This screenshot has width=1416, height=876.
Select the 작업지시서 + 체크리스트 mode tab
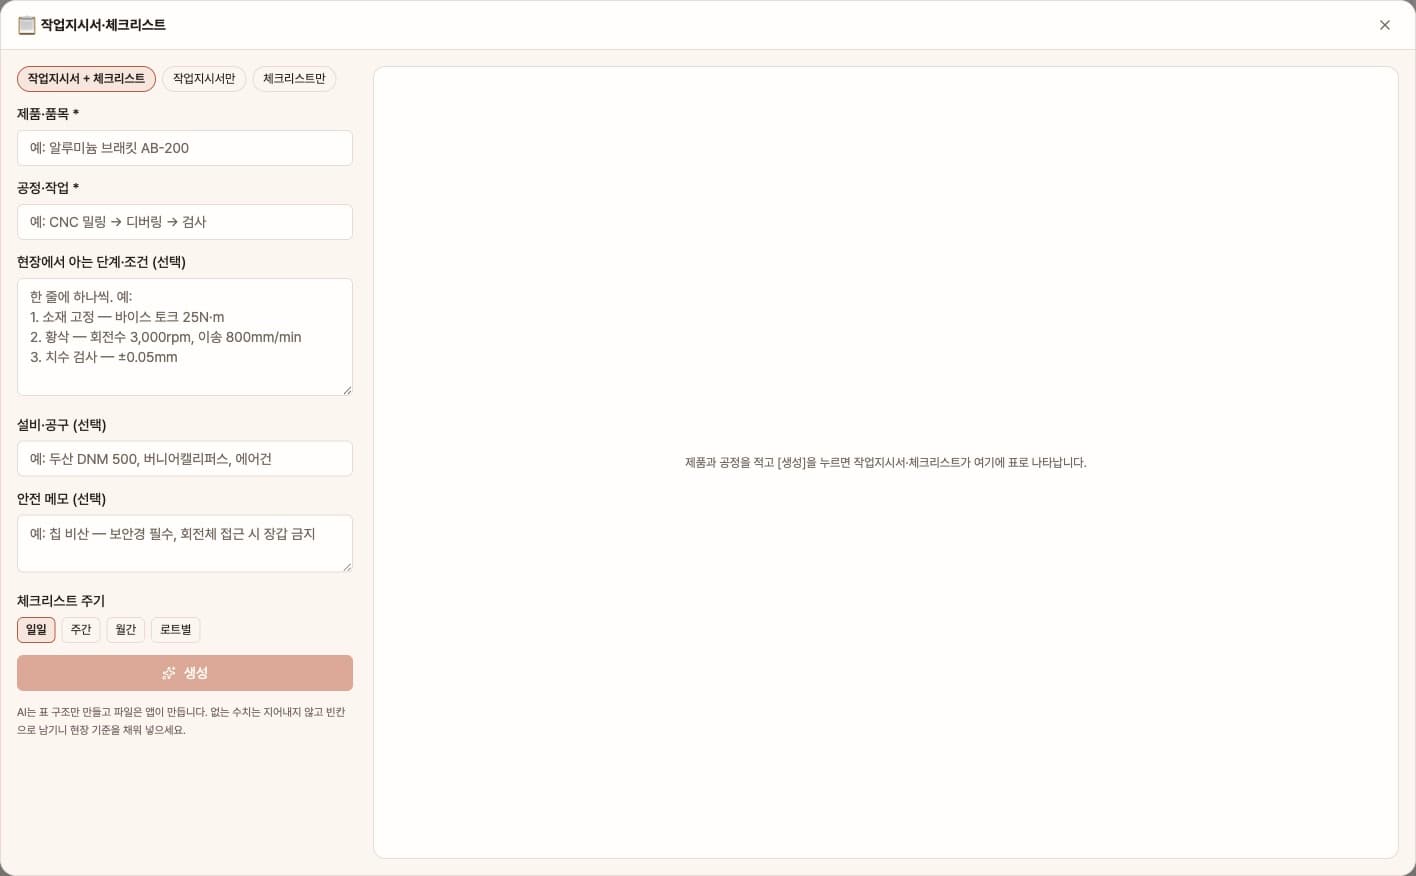pyautogui.click(x=86, y=79)
